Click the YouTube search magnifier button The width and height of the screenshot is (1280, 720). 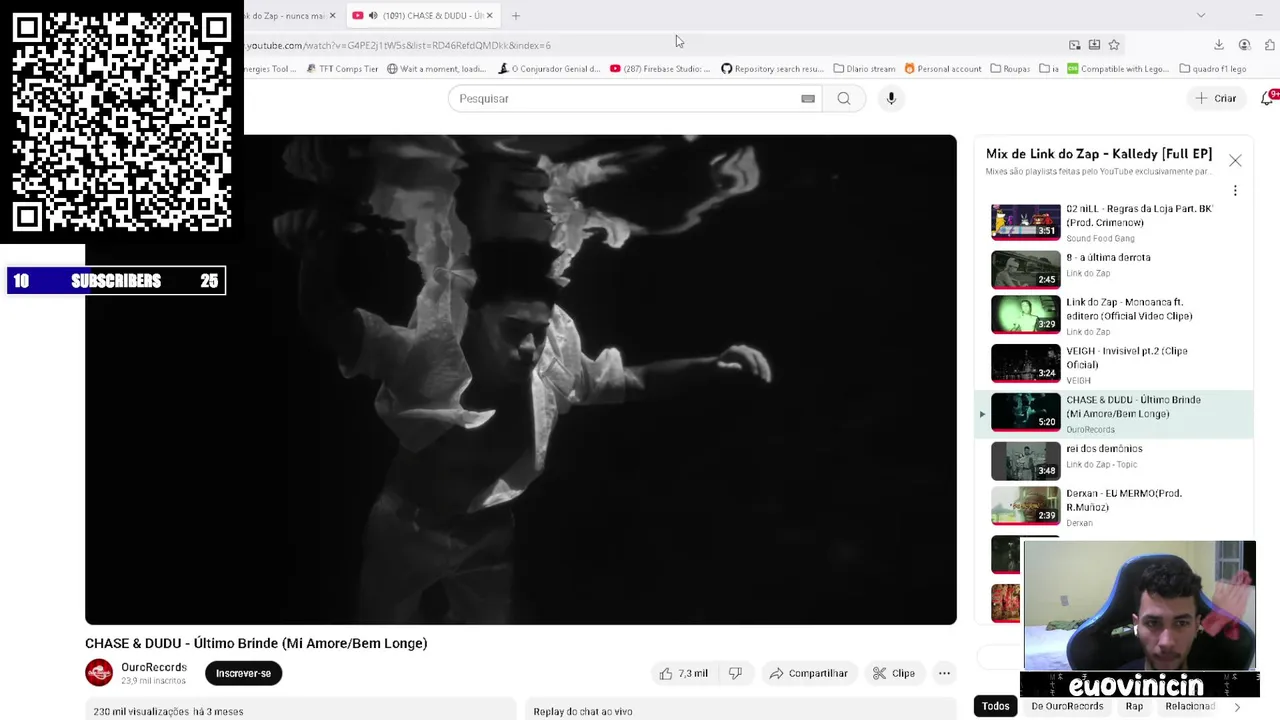[x=844, y=98]
